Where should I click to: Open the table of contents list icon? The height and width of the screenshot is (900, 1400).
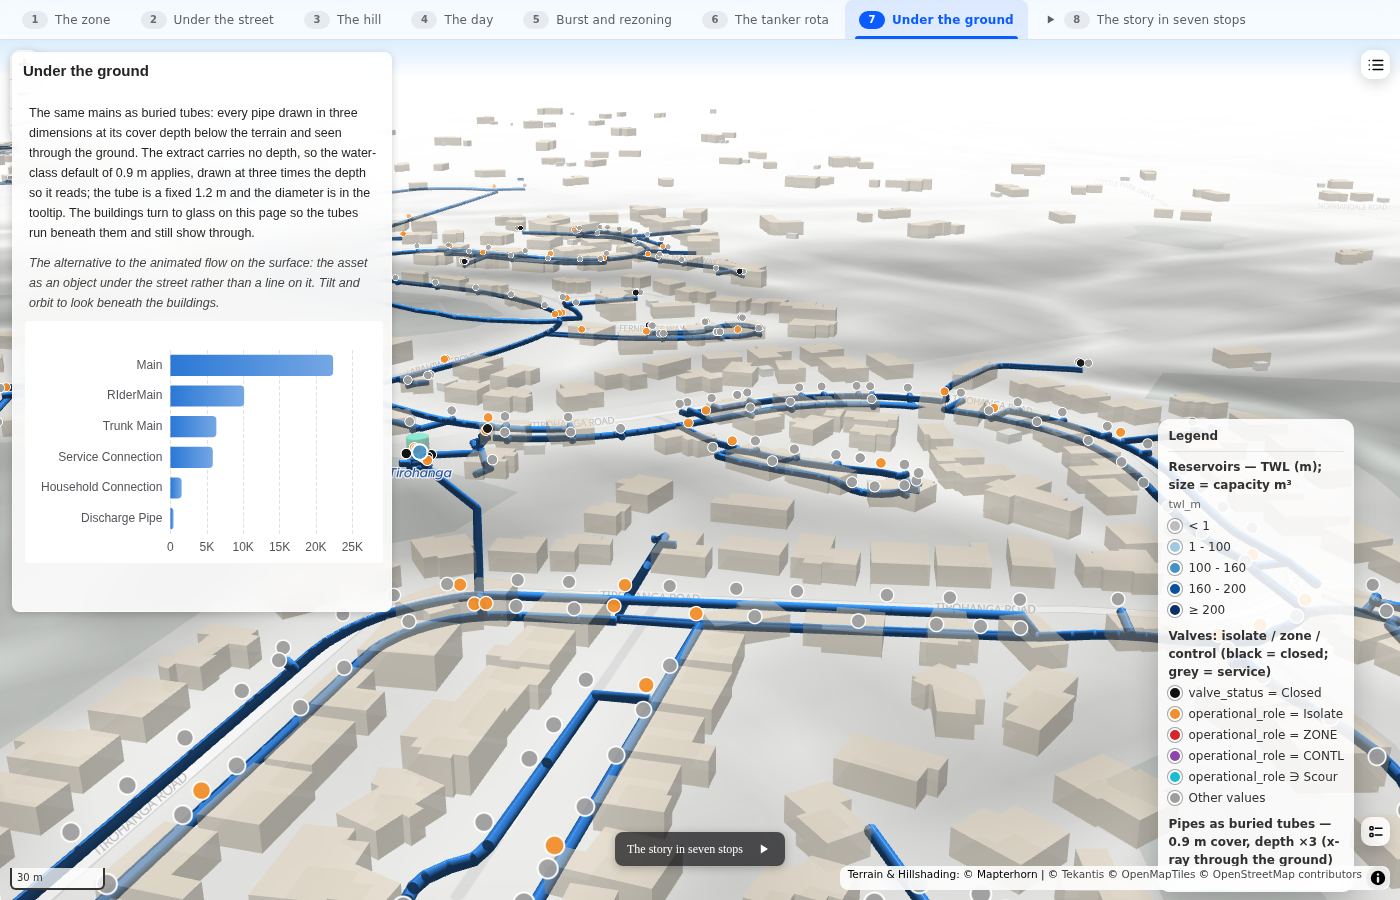coord(1376,65)
